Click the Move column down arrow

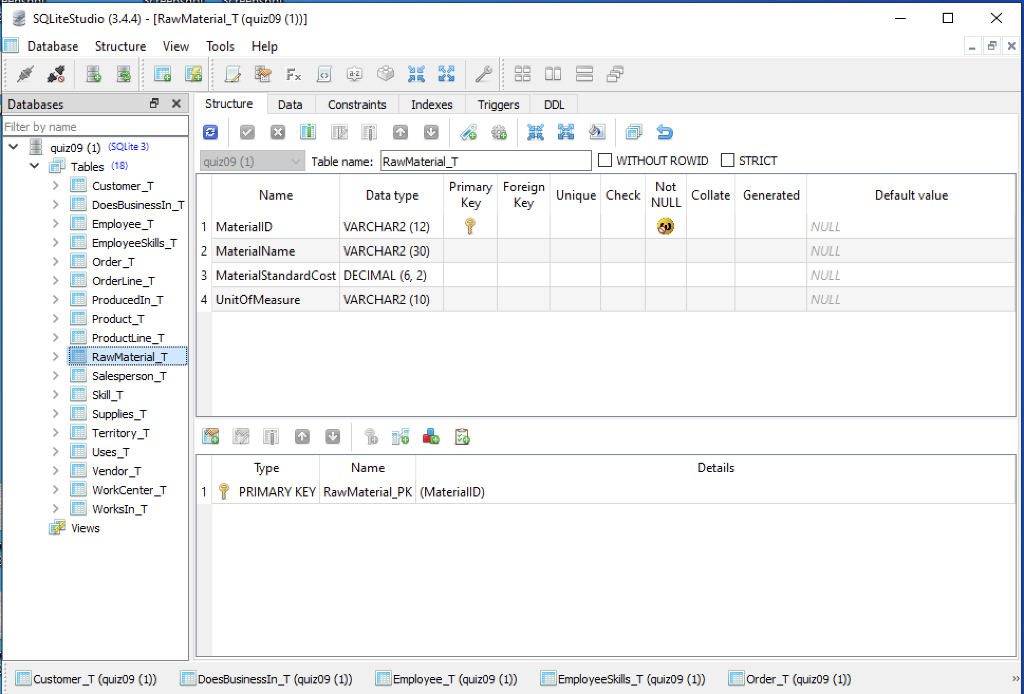[x=431, y=133]
